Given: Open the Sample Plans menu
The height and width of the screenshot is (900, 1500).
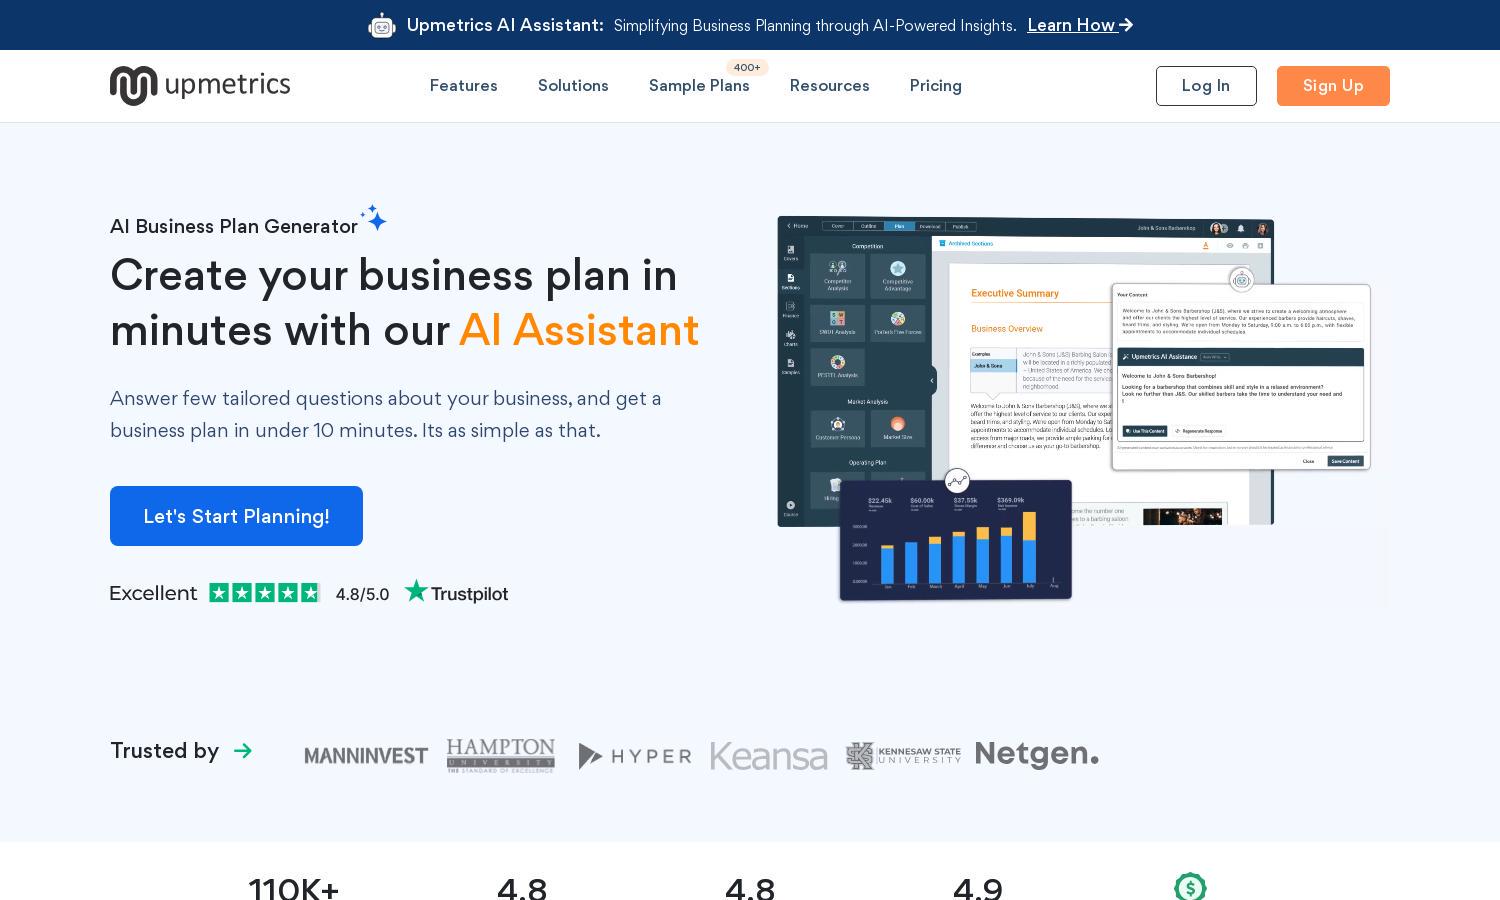Looking at the screenshot, I should (699, 86).
